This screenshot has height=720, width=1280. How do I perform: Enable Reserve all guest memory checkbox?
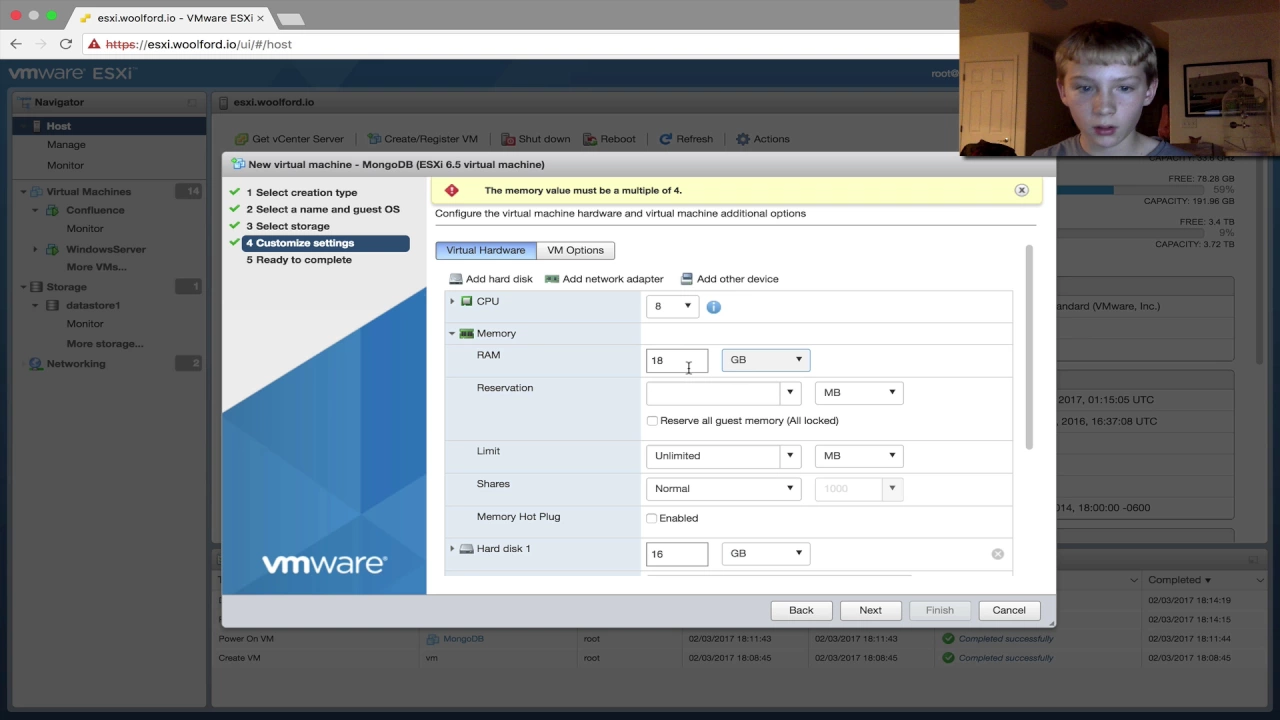click(x=652, y=421)
